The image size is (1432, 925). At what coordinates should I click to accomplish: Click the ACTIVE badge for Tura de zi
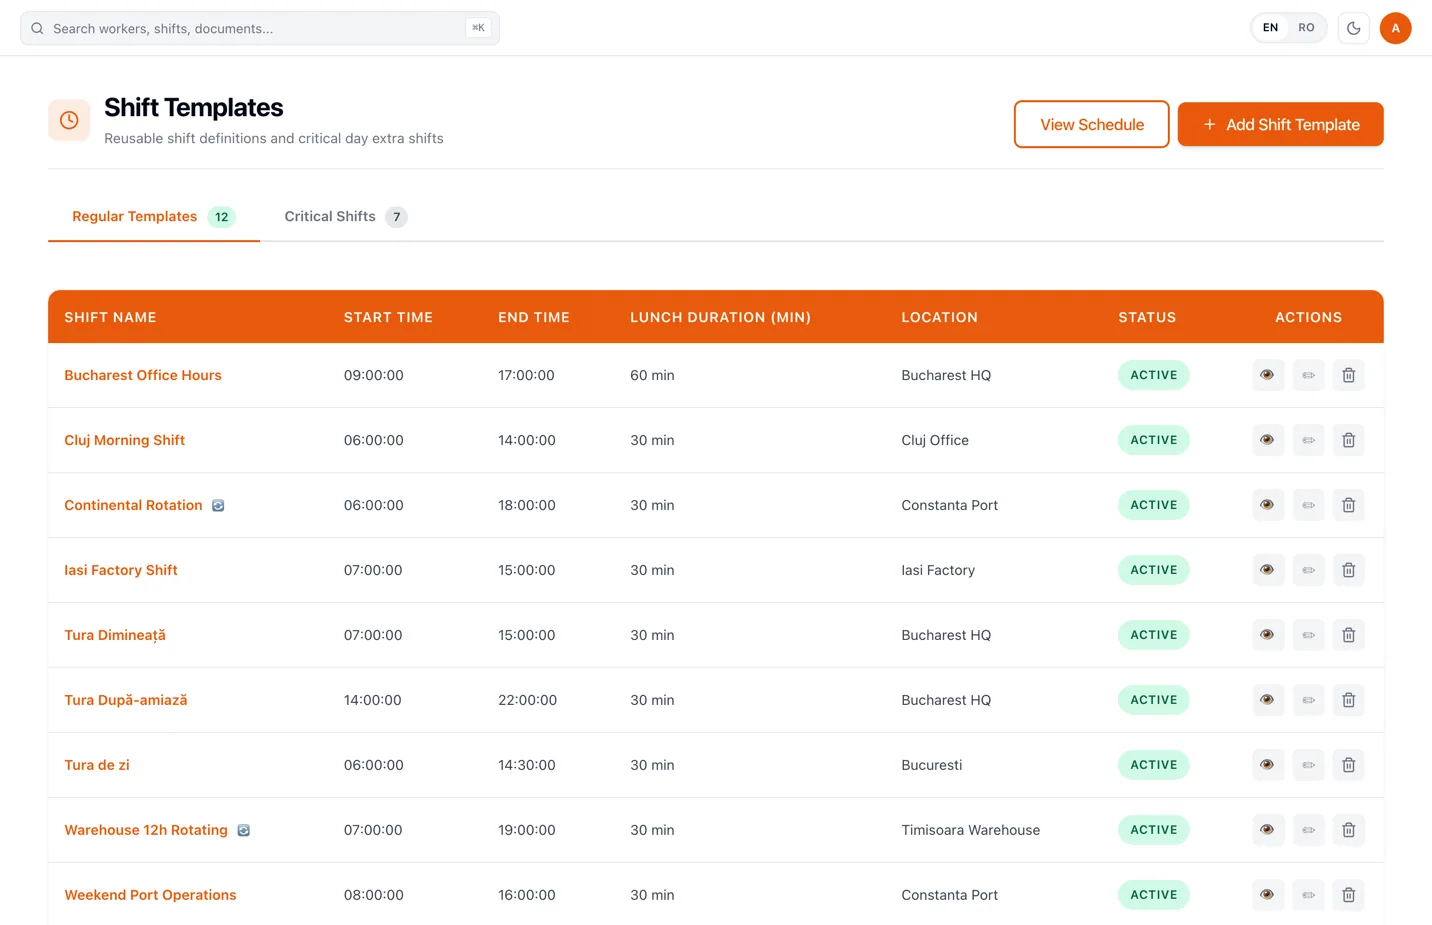(x=1154, y=765)
